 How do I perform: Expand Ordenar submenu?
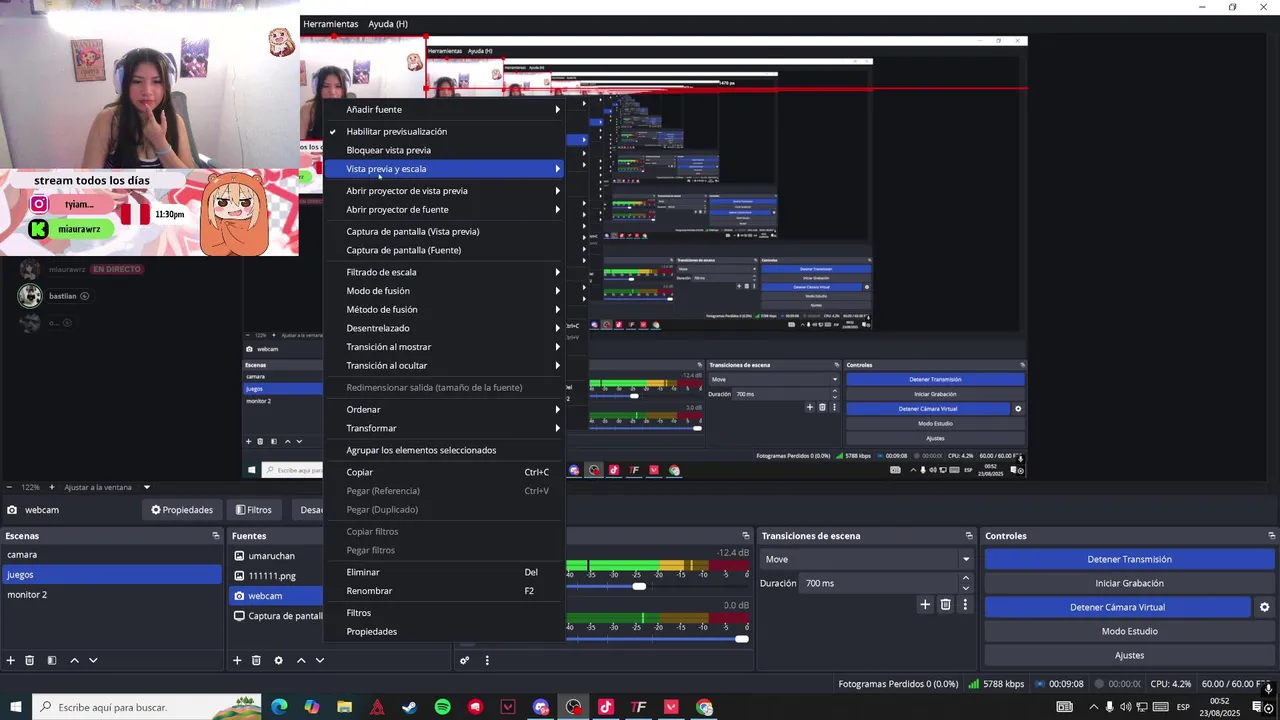tap(444, 409)
